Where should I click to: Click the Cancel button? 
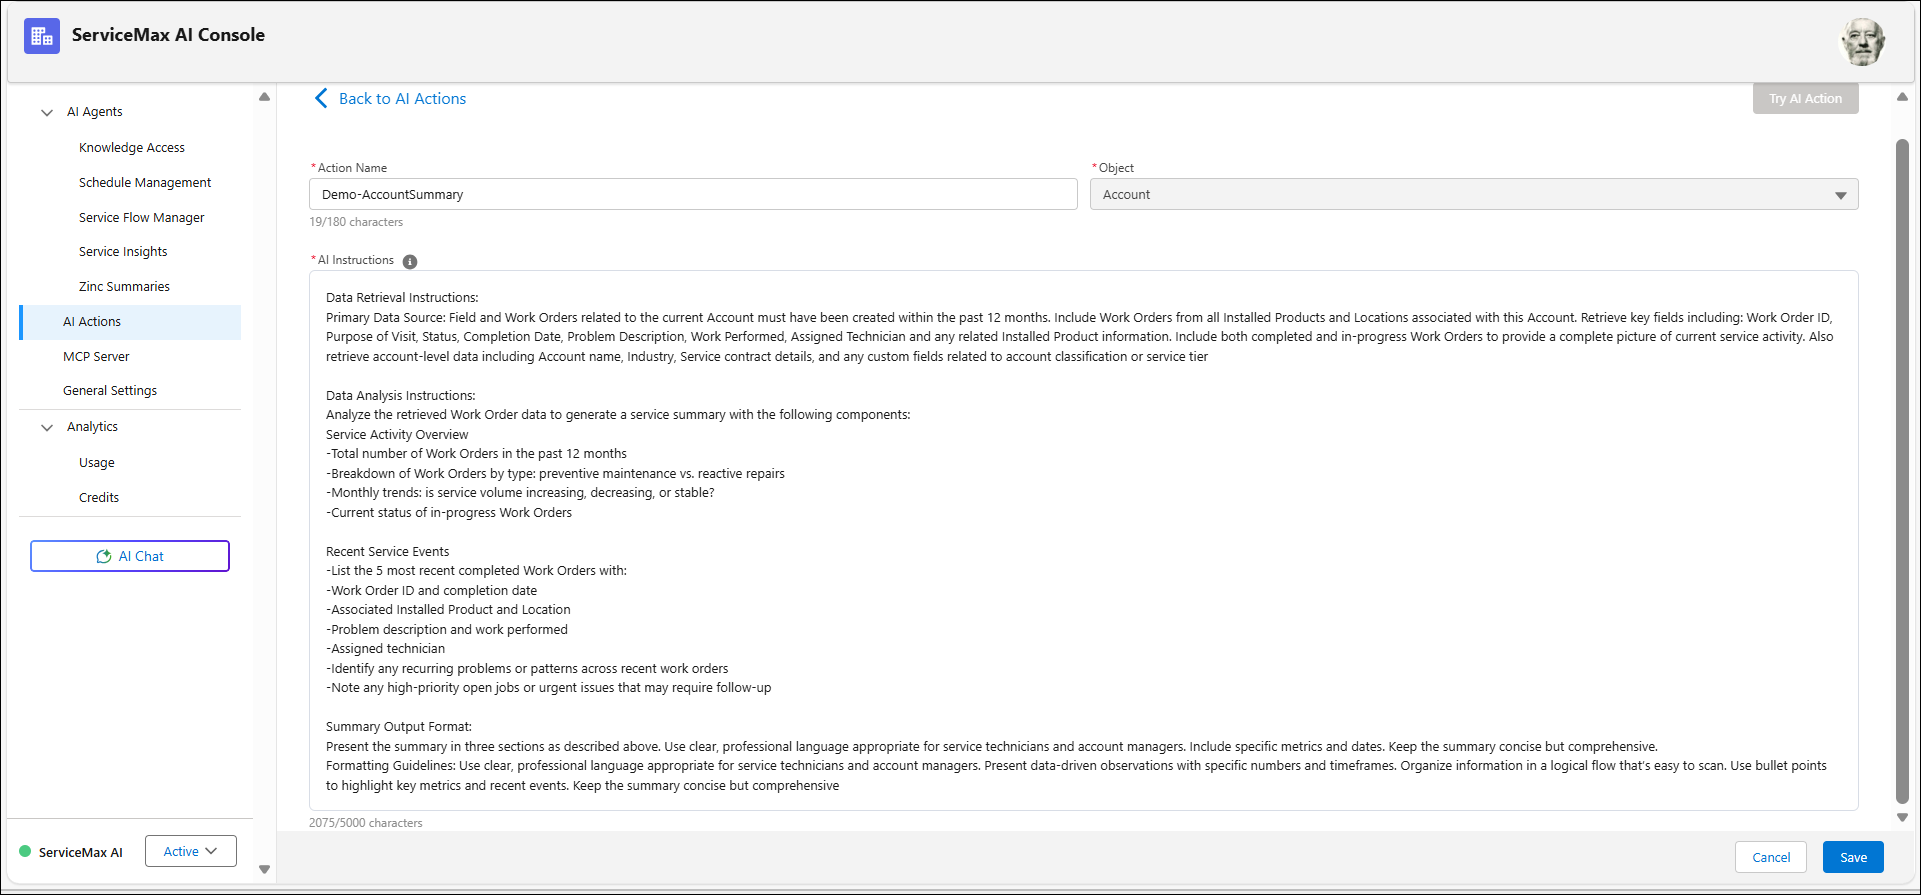[x=1771, y=857]
